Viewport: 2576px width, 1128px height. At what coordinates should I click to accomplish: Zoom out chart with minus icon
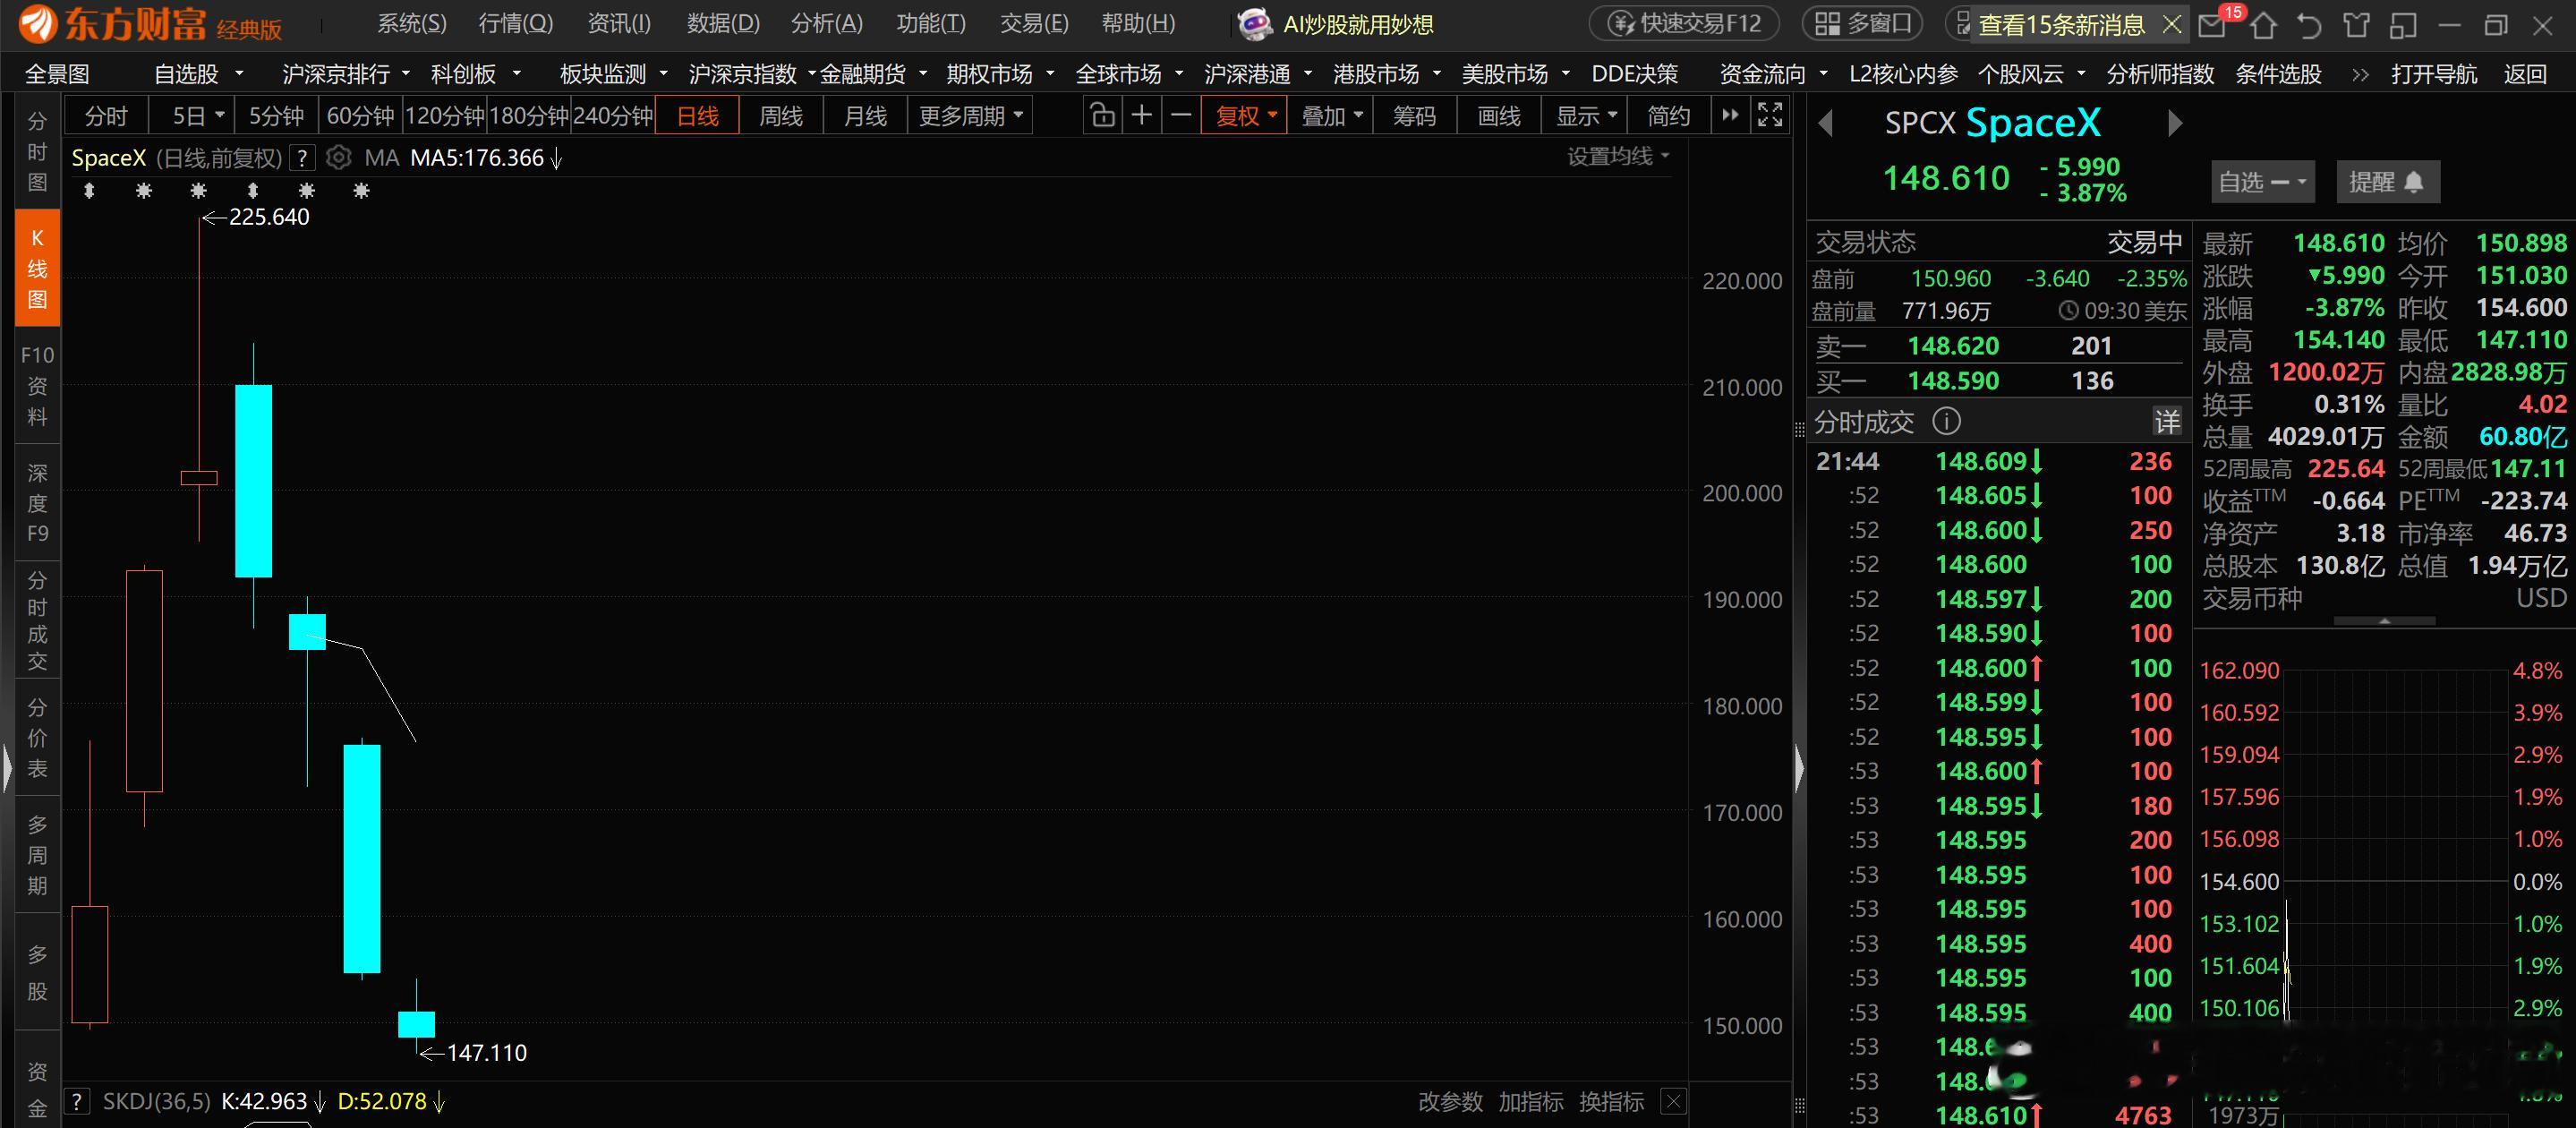point(1181,116)
